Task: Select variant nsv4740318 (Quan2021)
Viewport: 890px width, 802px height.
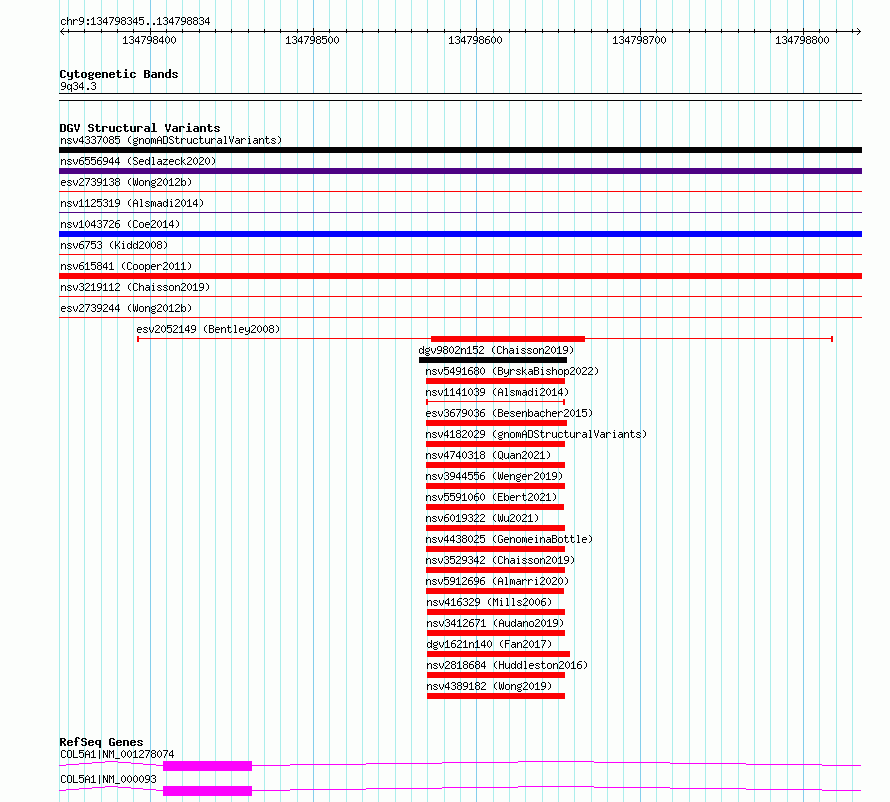Action: (x=488, y=455)
